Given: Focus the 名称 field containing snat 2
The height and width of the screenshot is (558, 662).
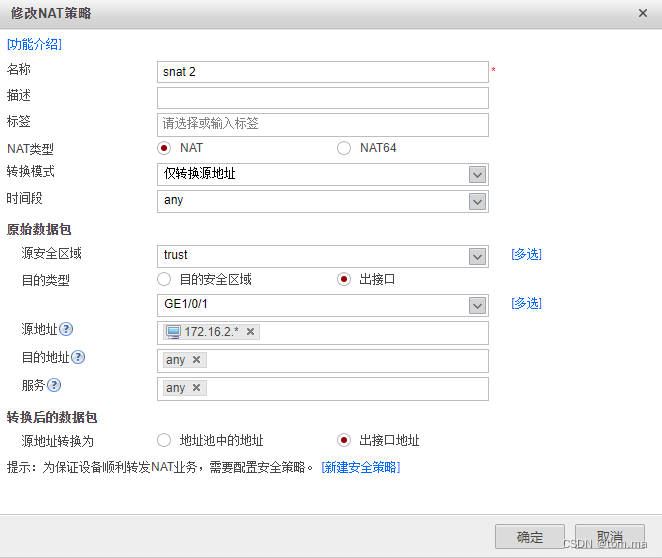Looking at the screenshot, I should point(323,72).
